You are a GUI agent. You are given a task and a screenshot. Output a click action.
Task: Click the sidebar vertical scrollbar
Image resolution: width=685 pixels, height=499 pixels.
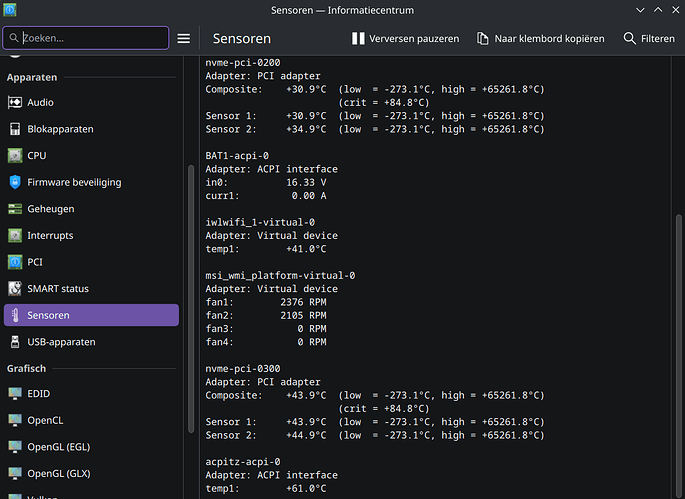(x=188, y=300)
